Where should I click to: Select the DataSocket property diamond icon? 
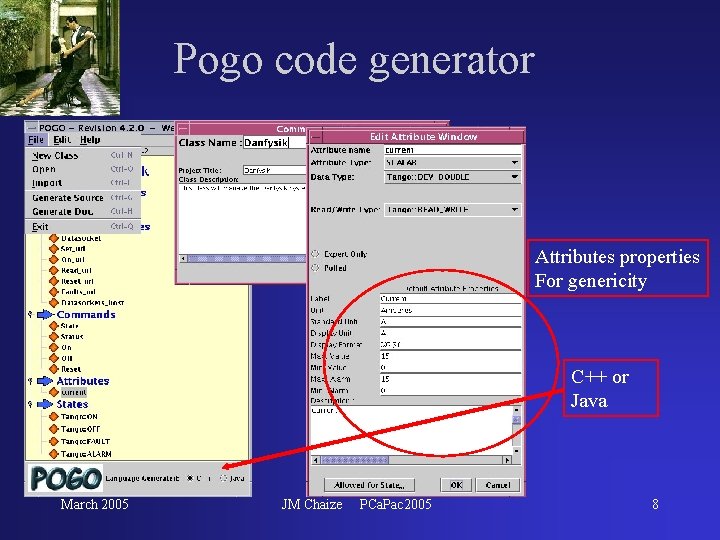coord(54,238)
